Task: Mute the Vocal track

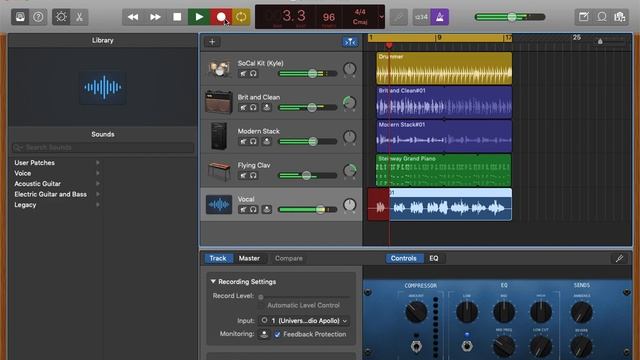Action: [x=243, y=209]
